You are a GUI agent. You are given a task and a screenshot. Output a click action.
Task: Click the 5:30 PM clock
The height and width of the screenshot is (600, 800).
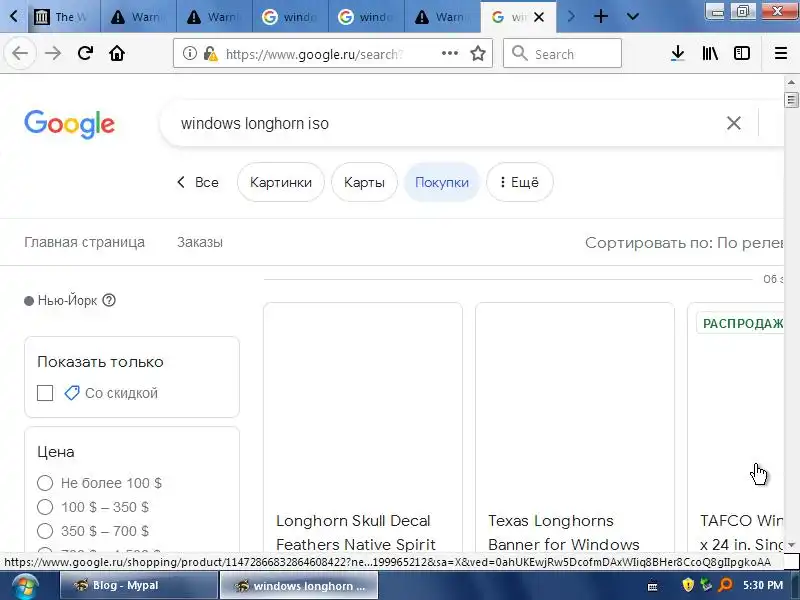tap(763, 585)
